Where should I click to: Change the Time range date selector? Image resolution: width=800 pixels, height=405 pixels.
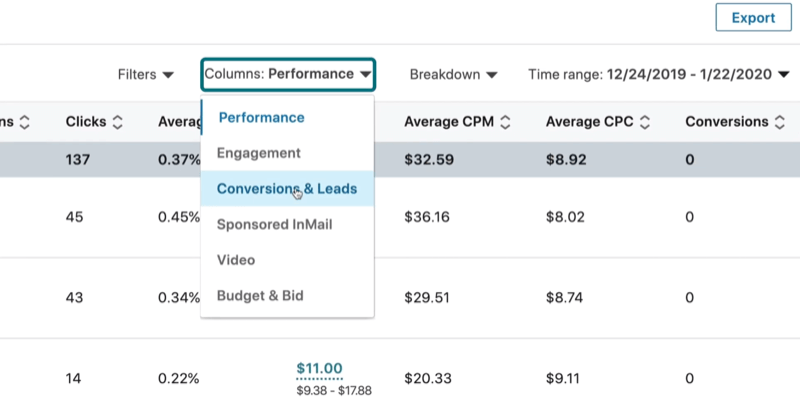(x=657, y=74)
